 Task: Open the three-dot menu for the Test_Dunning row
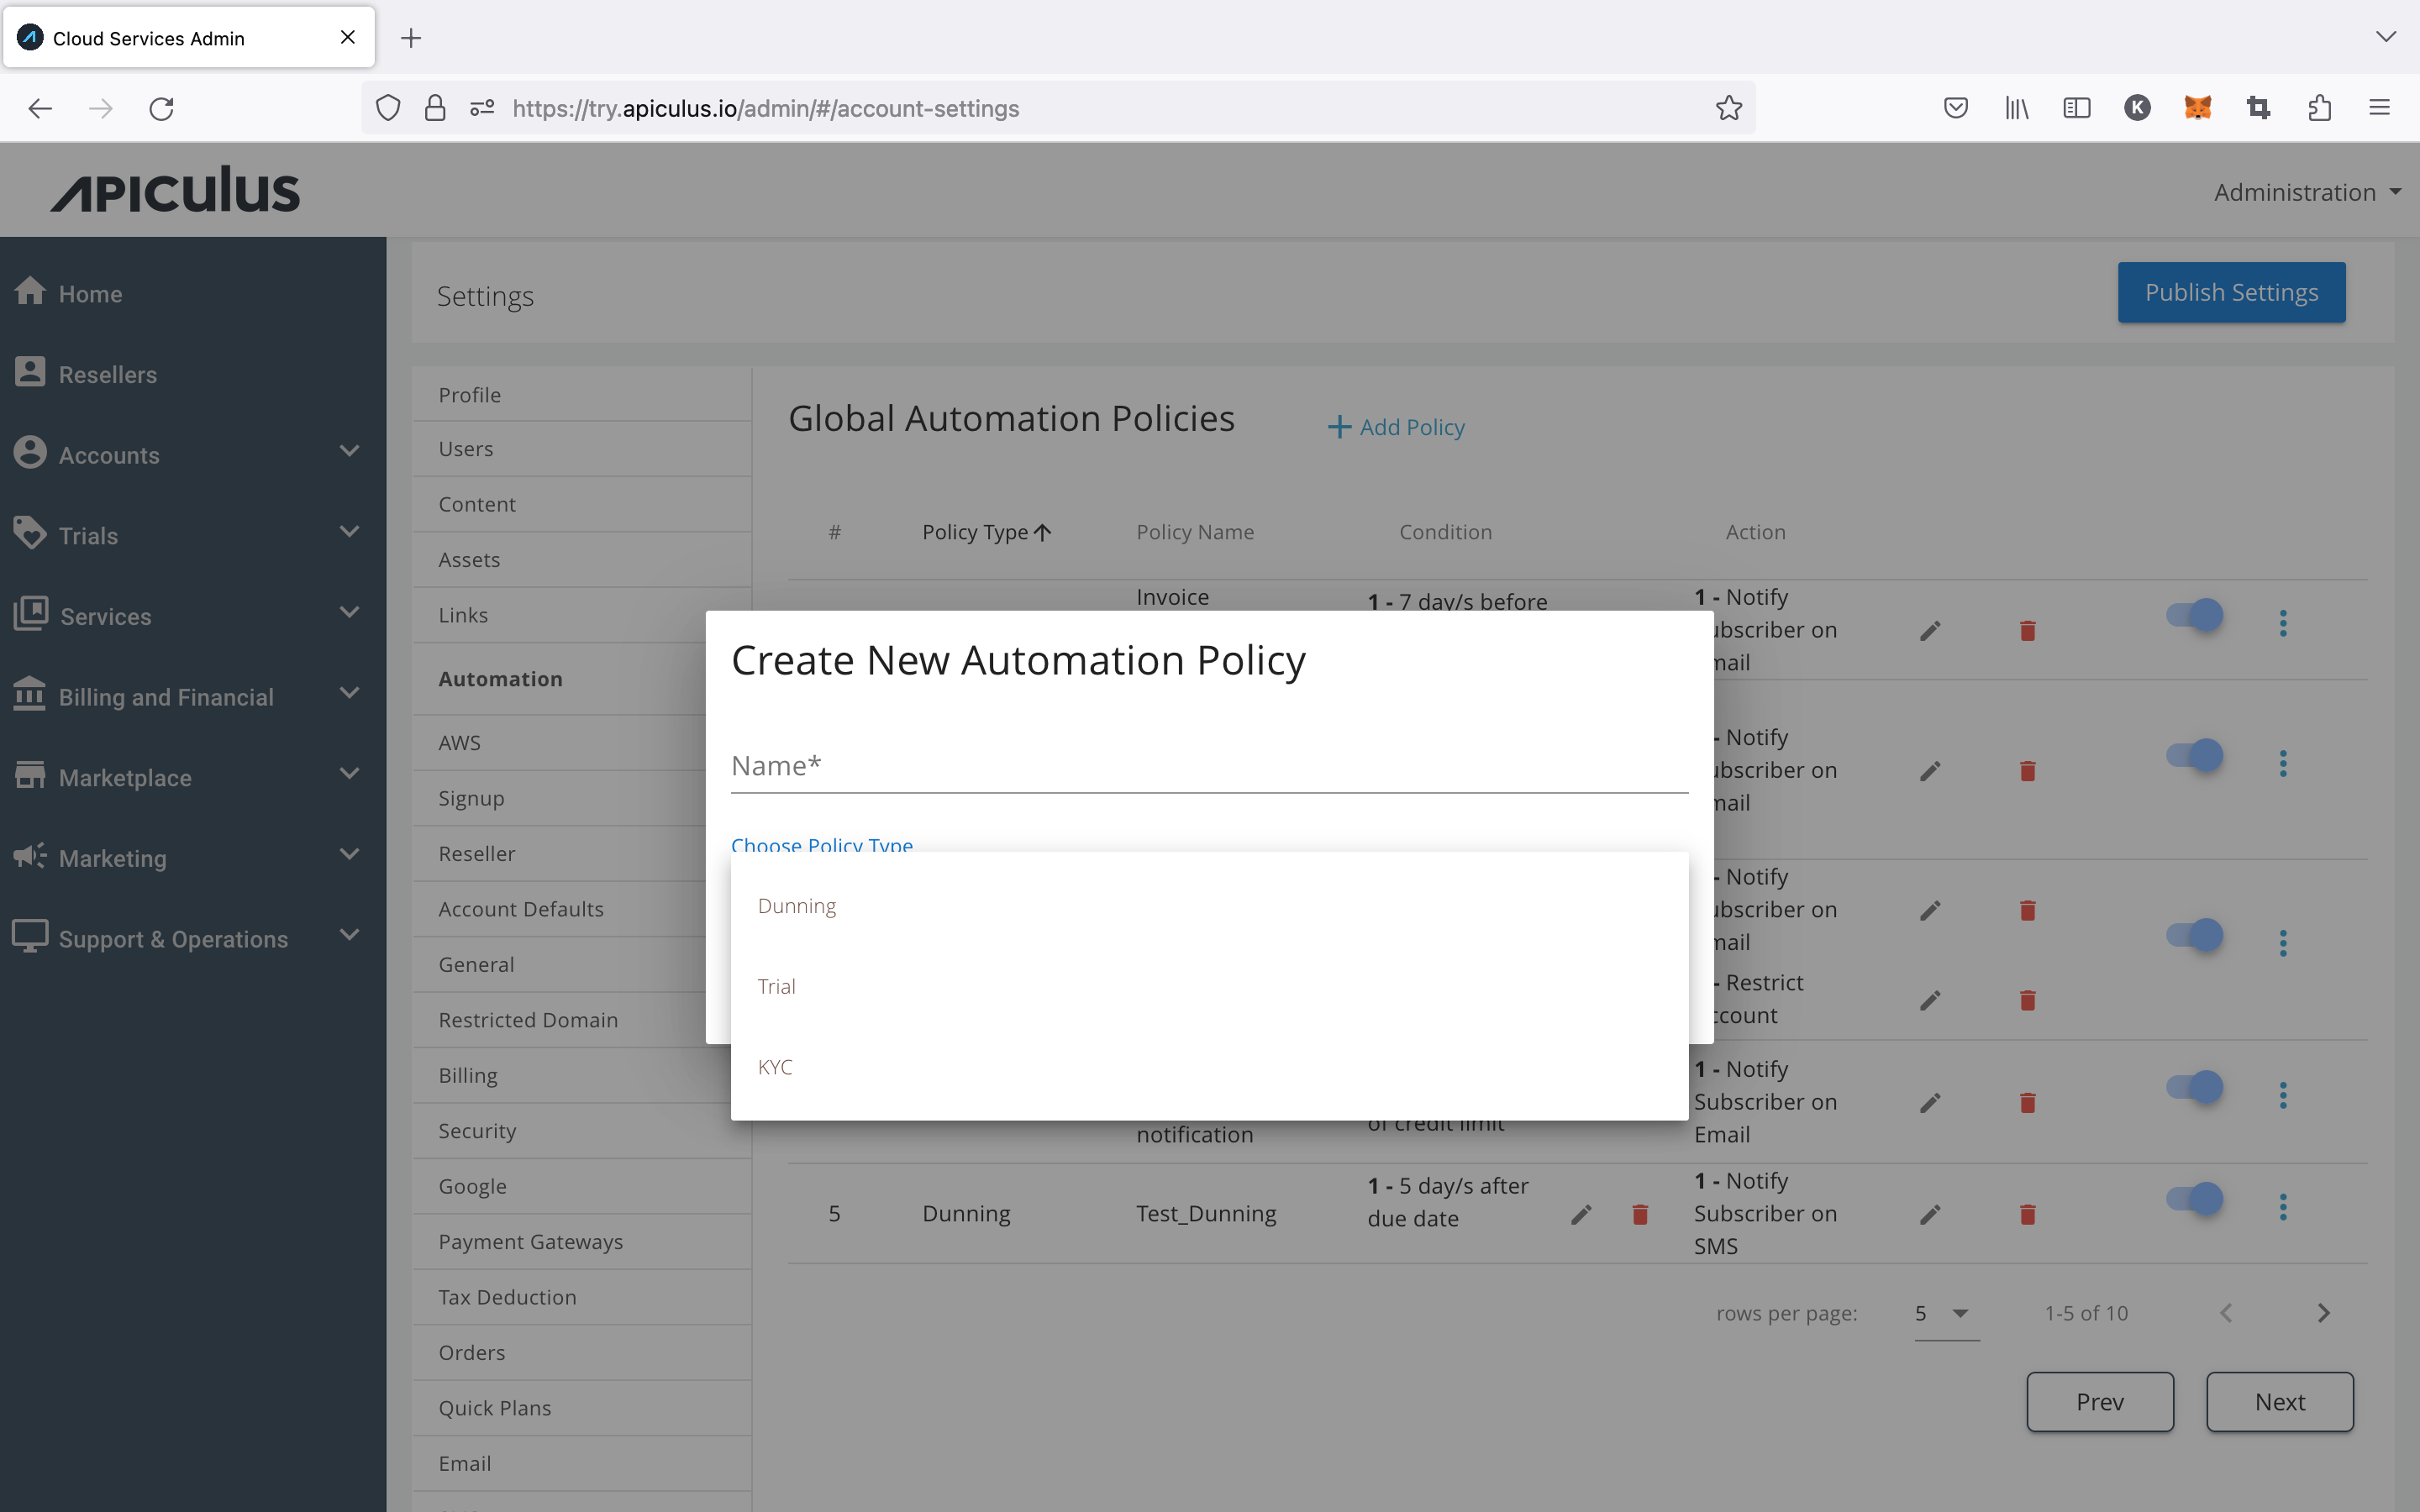tap(2282, 1207)
